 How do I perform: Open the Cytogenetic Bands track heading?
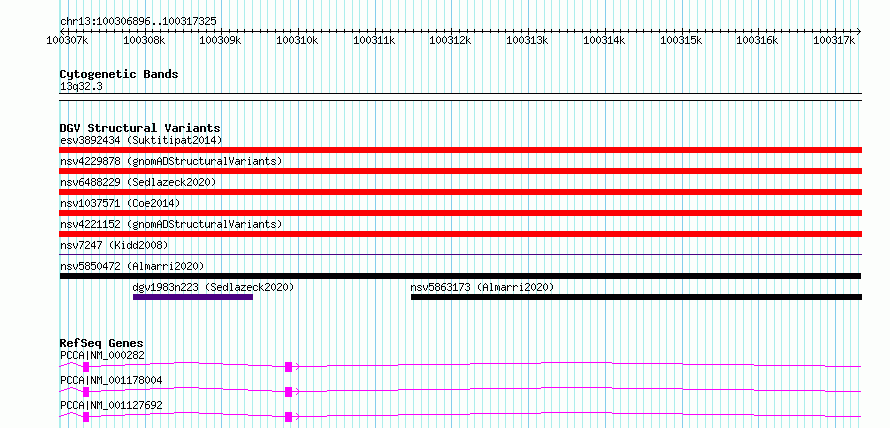(119, 74)
